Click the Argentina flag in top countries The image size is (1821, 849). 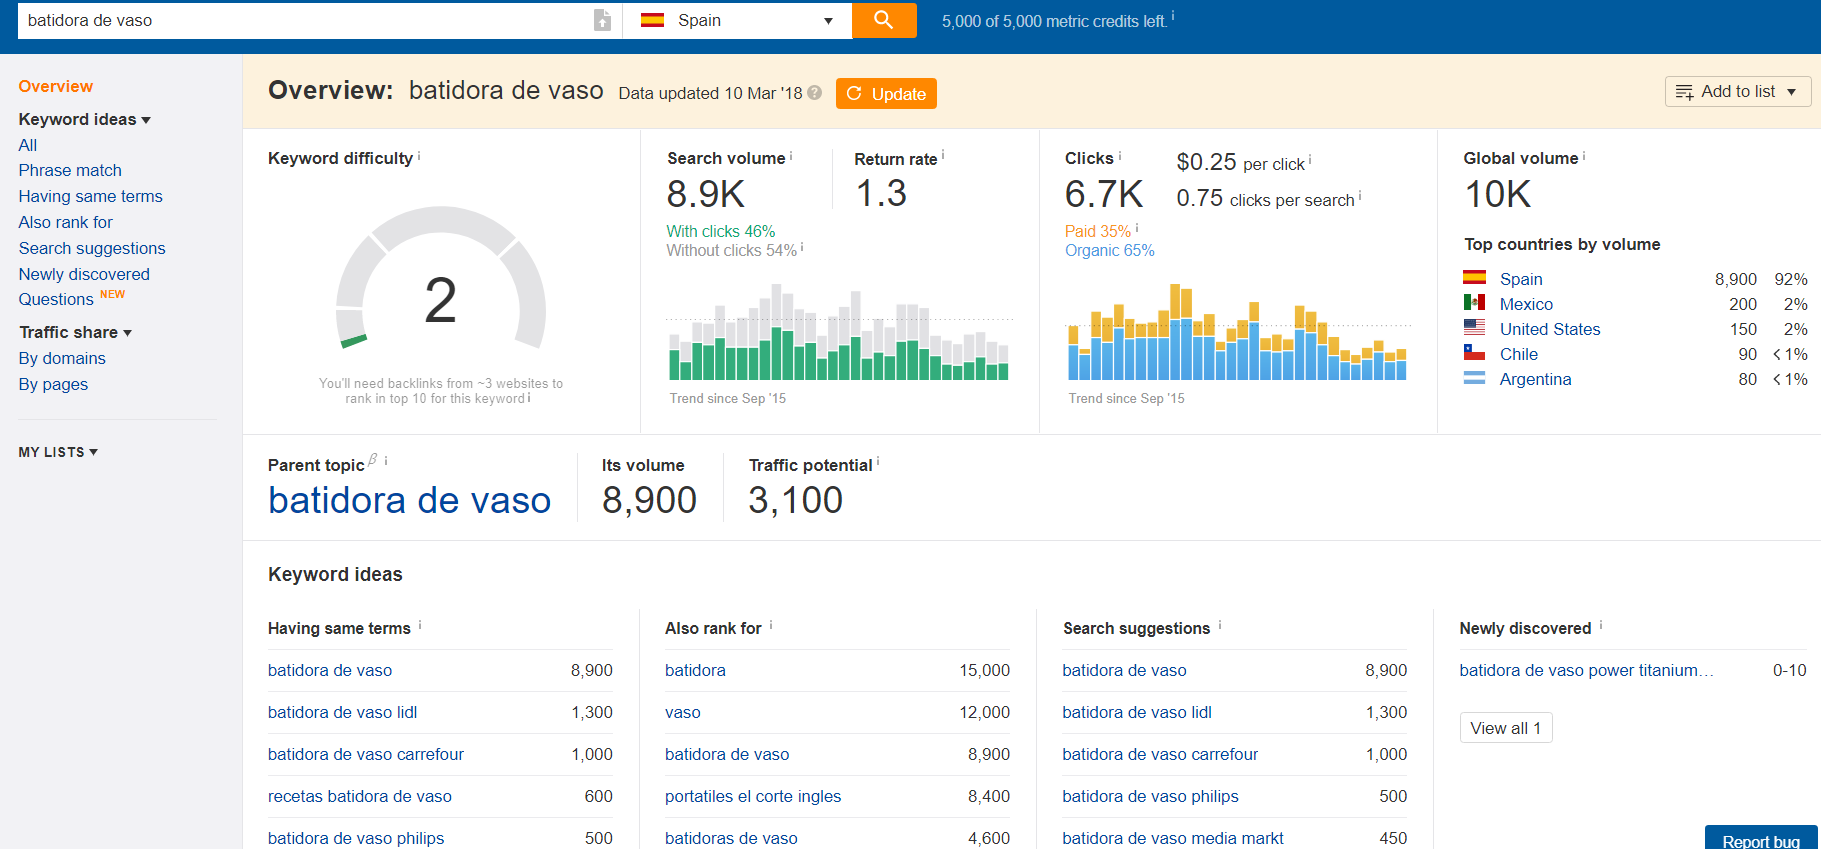click(1474, 377)
